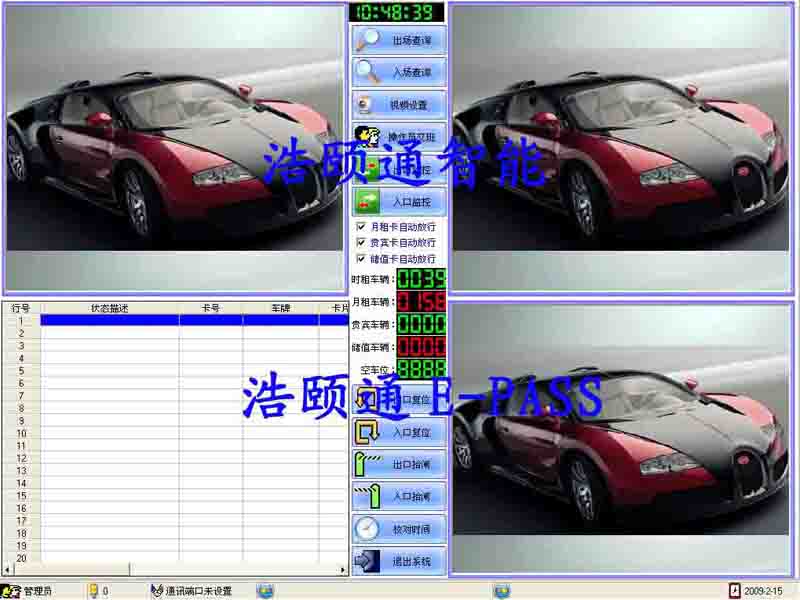Screen dimensions: 800x600
Task: Open the 入场查询 entry query
Action: coord(399,72)
